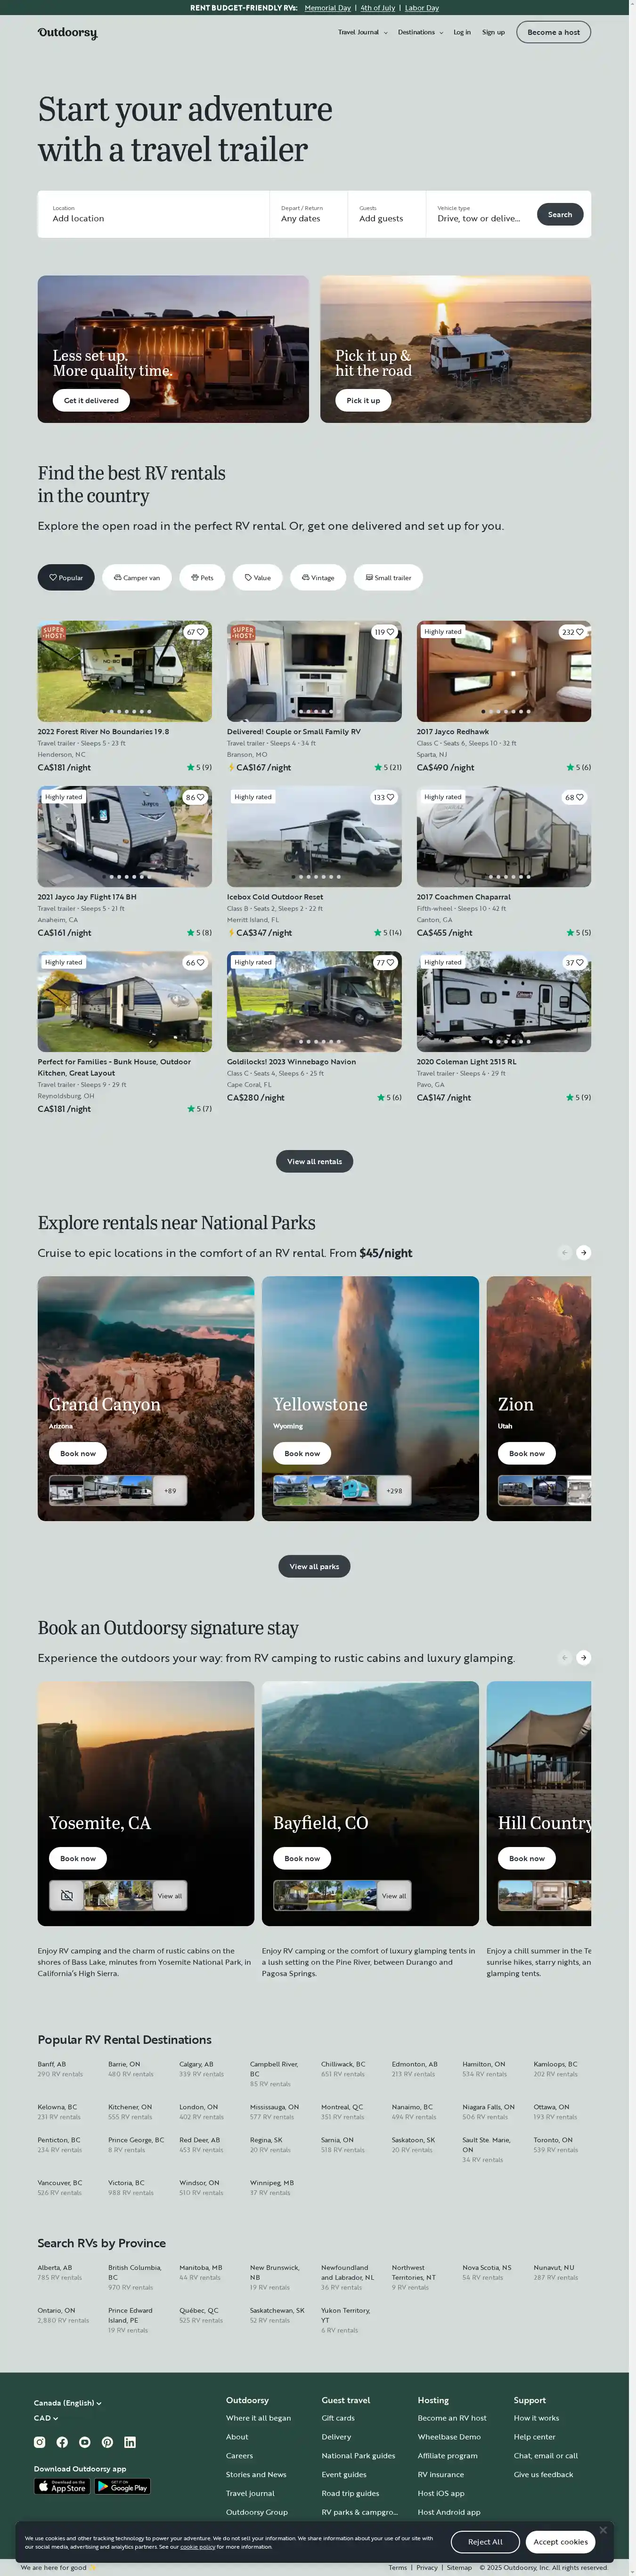636x2576 pixels.
Task: Click the View all rentals button
Action: tap(314, 1161)
